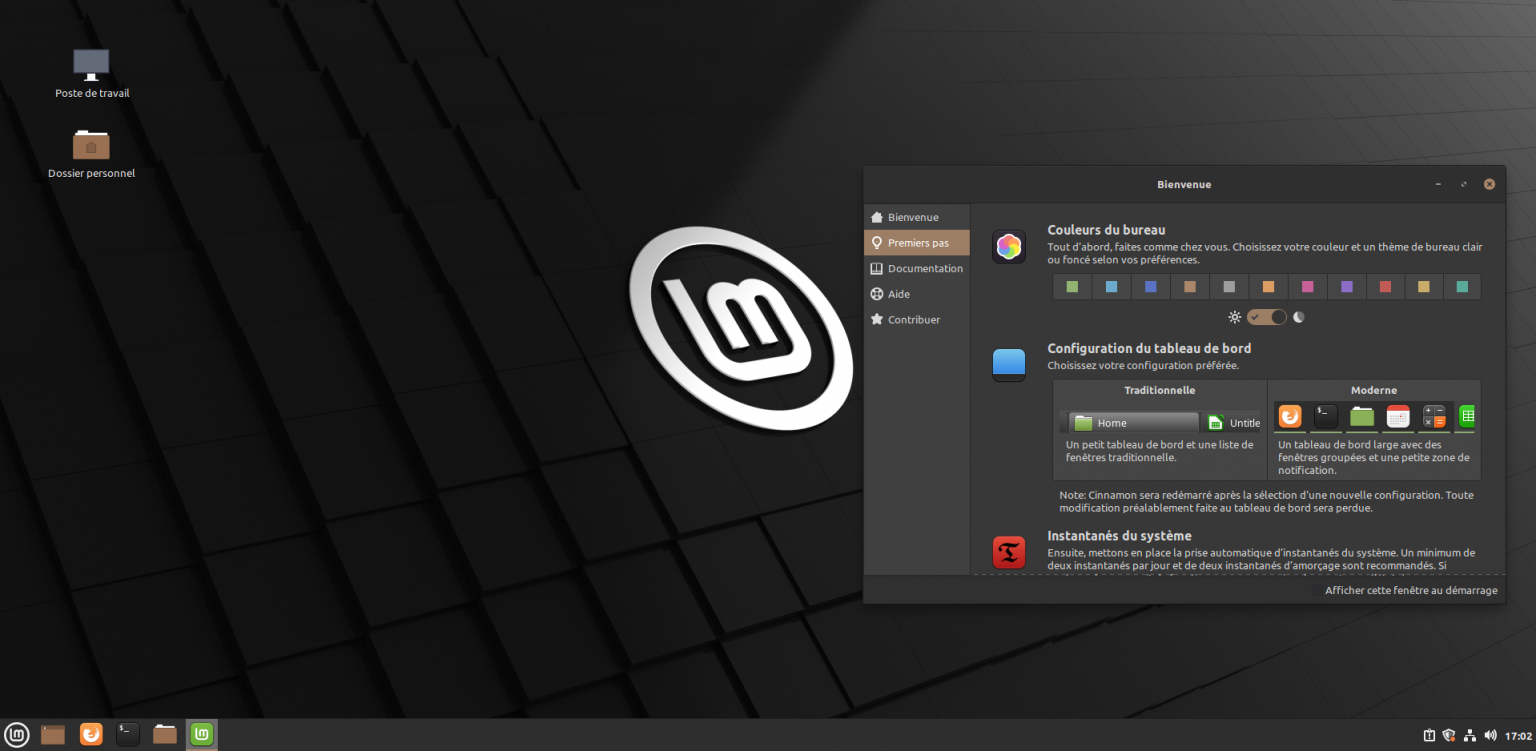Viewport: 1536px width, 751px height.
Task: Toggle the light/dark theme switch
Action: 1267,317
